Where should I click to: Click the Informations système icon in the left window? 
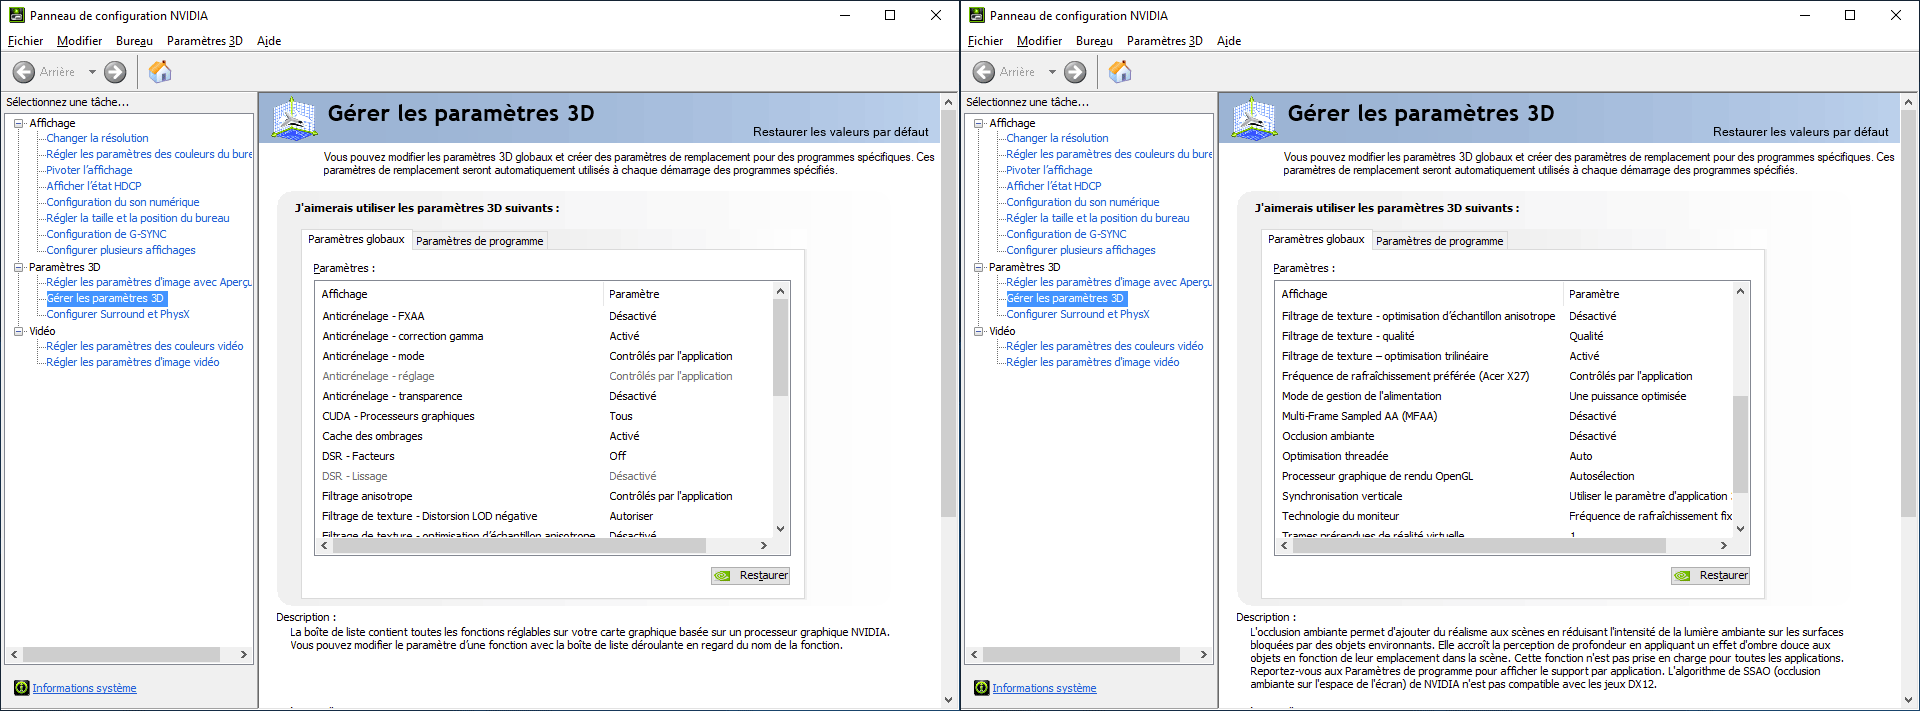21,688
